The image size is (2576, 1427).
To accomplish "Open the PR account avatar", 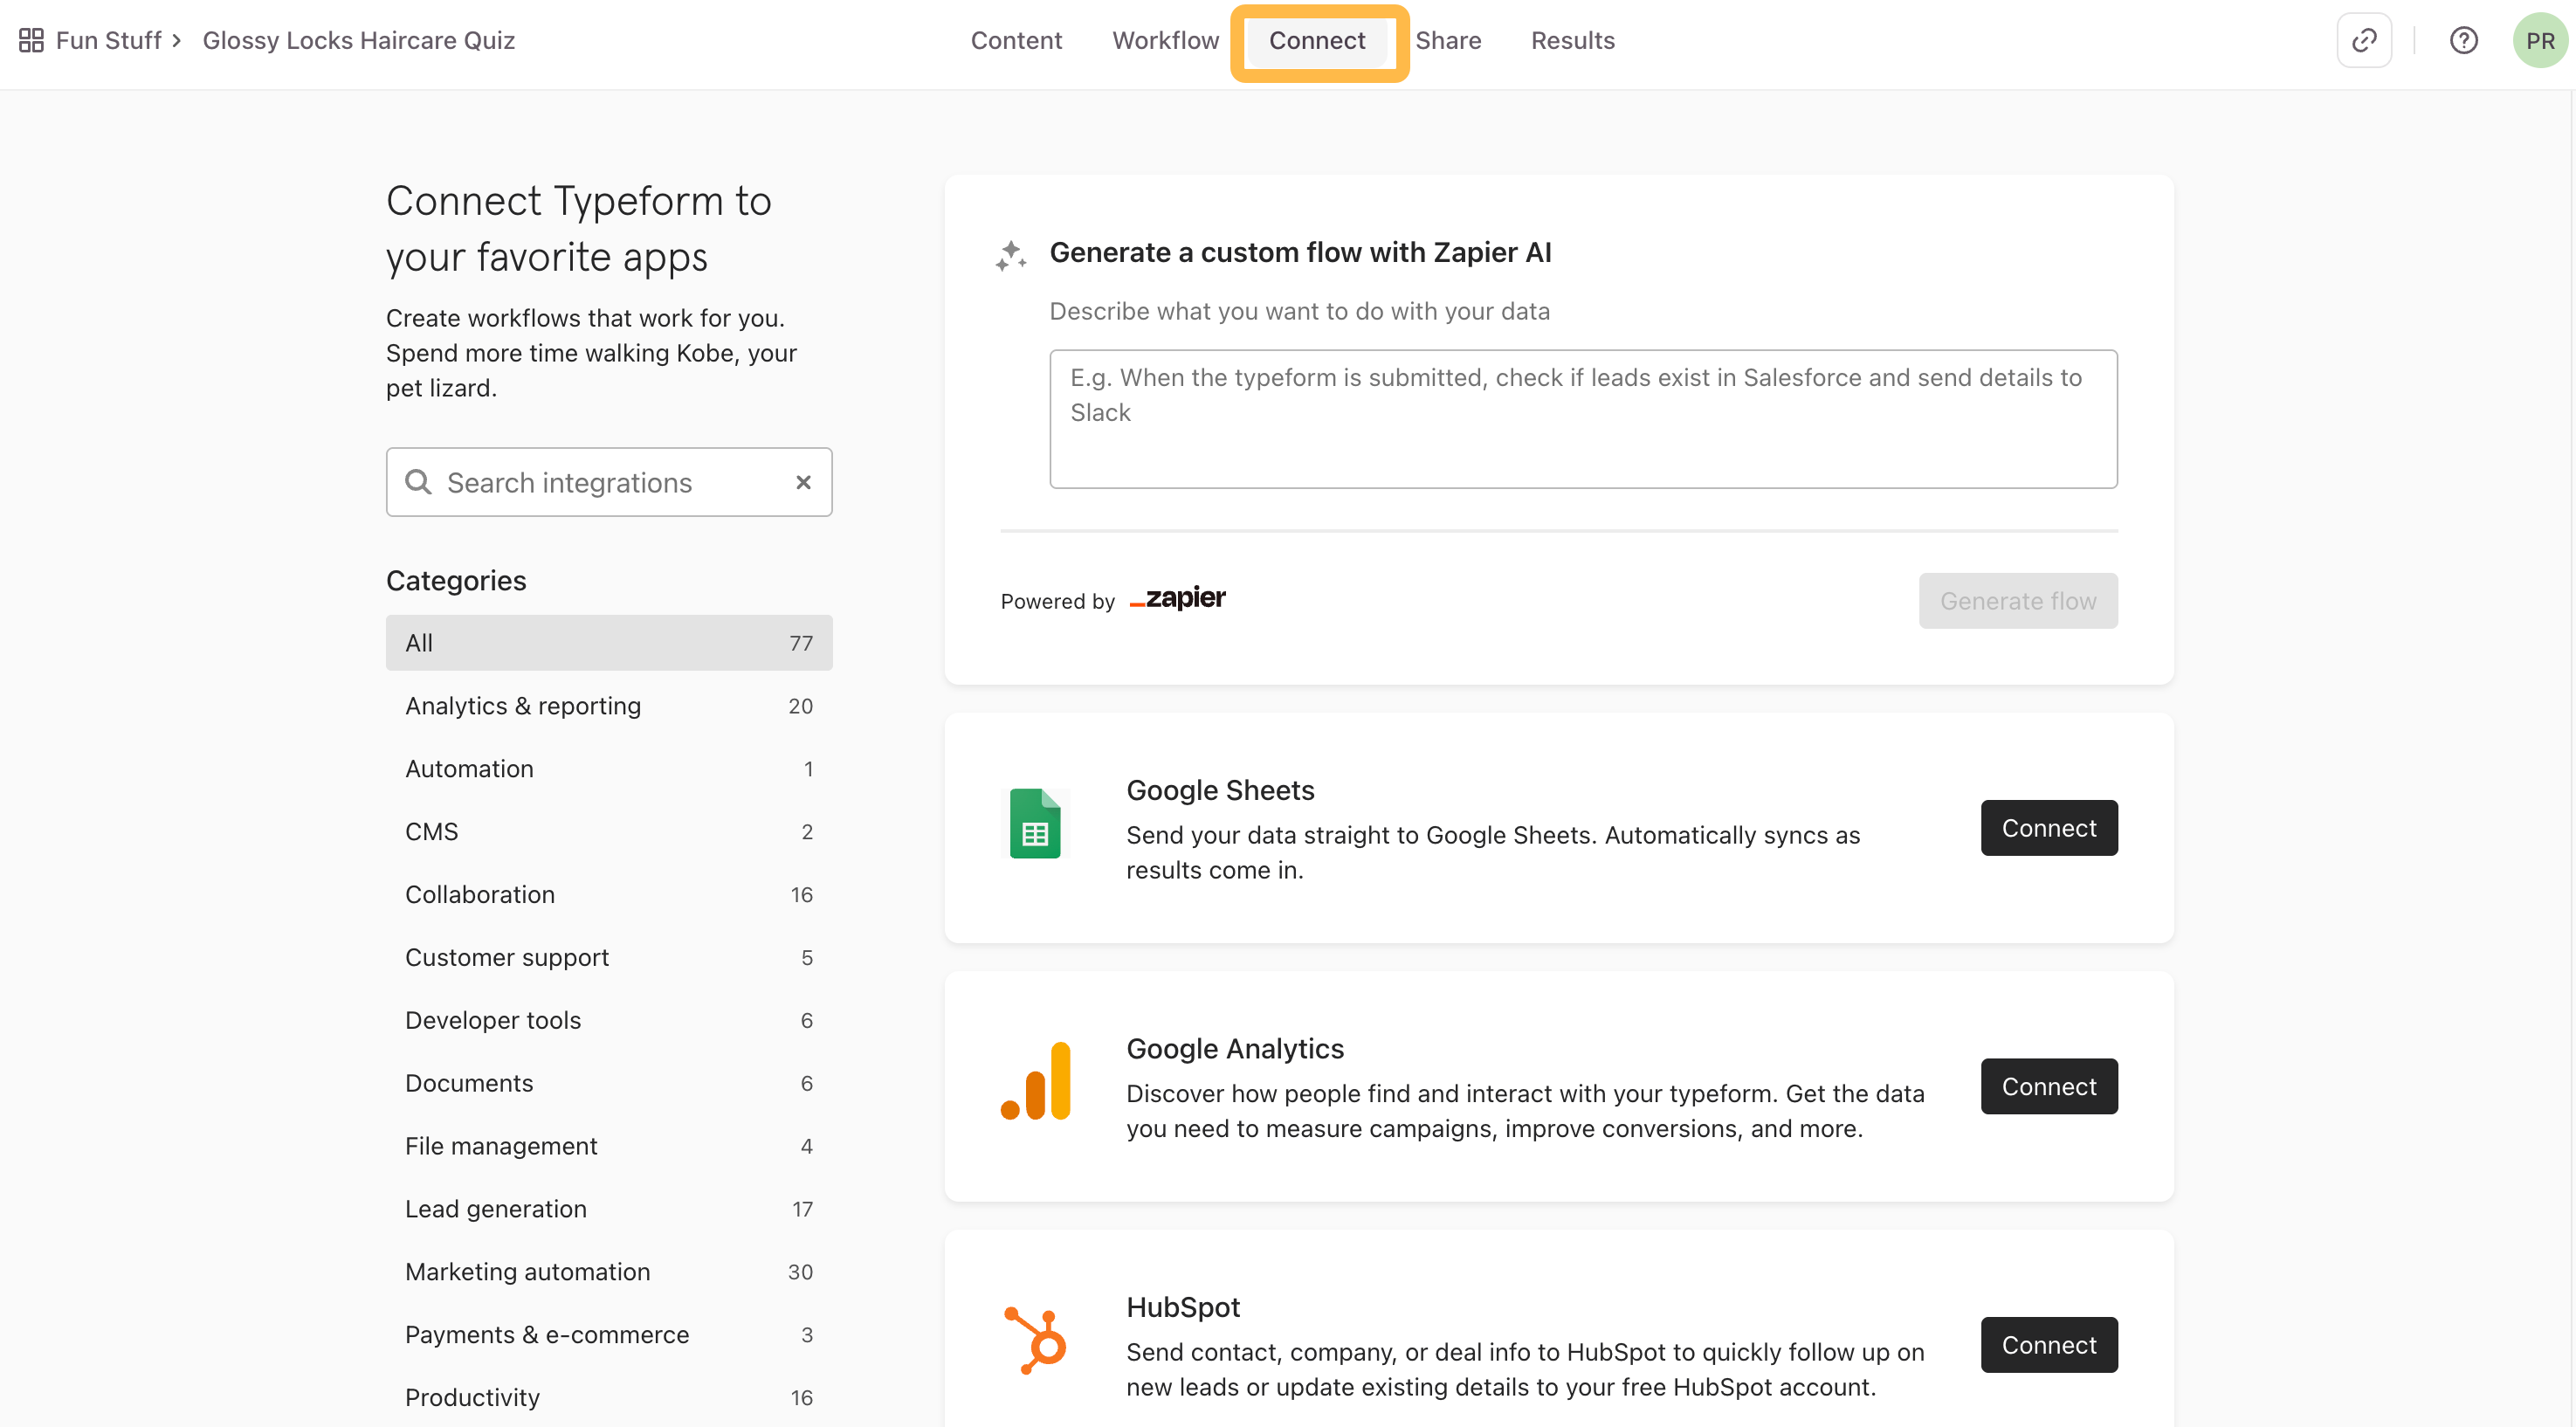I will coord(2540,40).
